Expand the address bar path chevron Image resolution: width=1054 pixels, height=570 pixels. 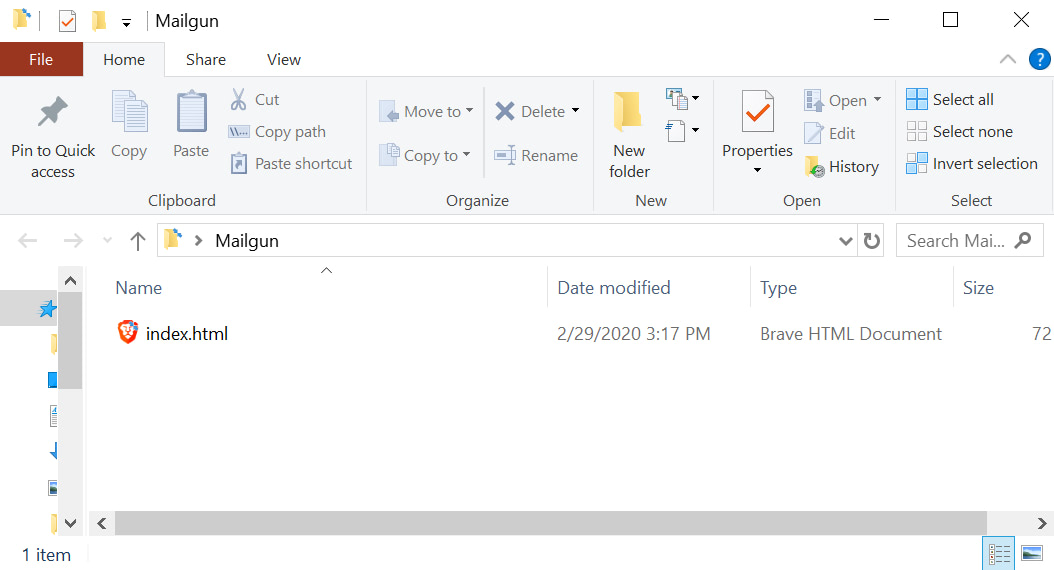point(198,241)
